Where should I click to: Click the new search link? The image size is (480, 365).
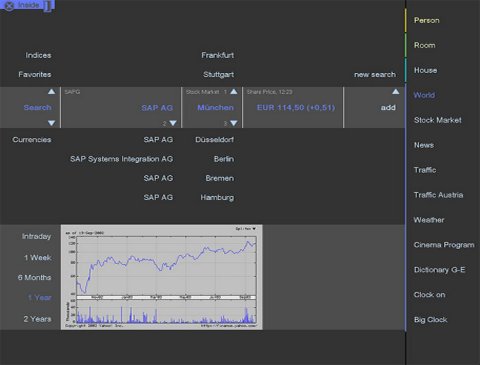[375, 74]
